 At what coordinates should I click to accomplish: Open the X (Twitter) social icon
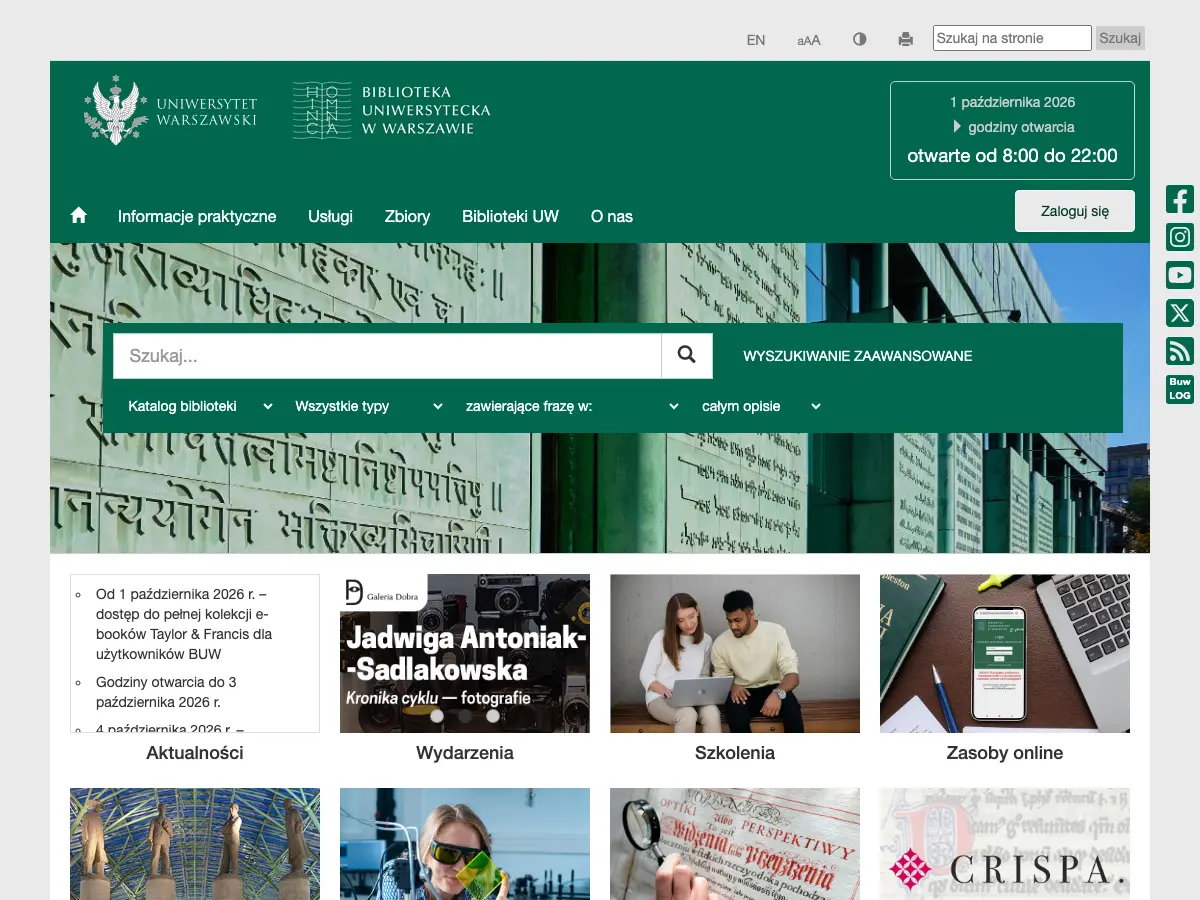(x=1180, y=313)
